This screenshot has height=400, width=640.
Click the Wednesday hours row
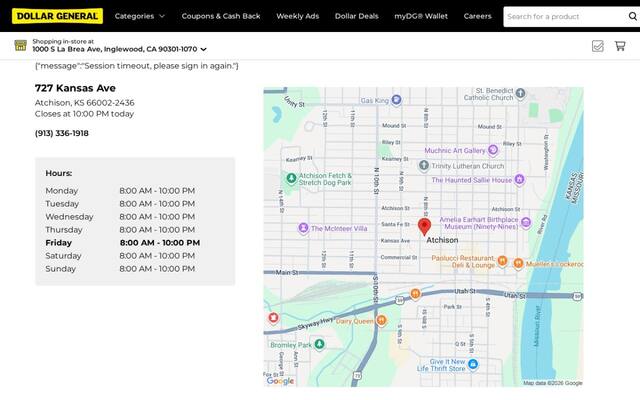(120, 217)
